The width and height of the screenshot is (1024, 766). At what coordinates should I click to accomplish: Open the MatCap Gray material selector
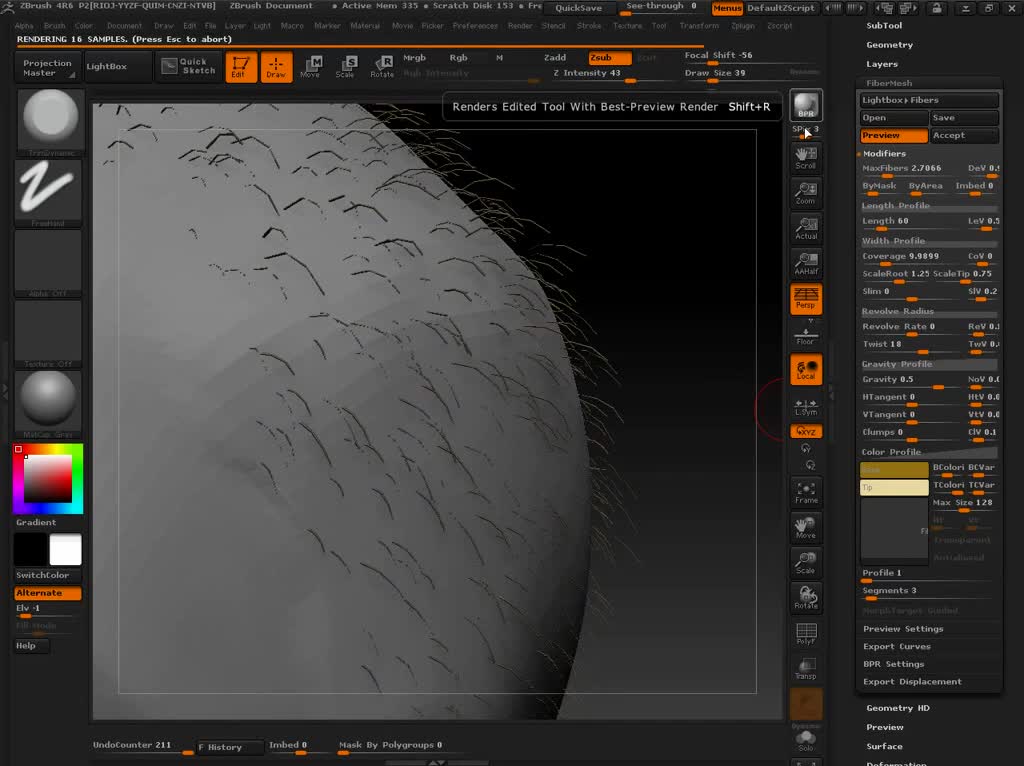point(48,404)
